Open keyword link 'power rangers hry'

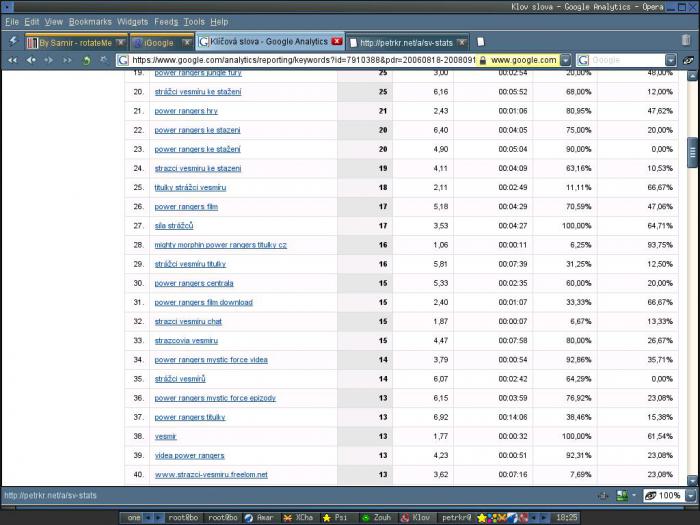coord(186,111)
